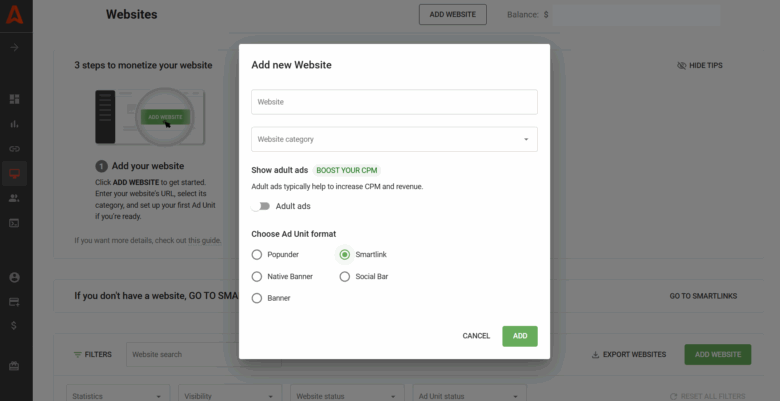Open the Referrals people icon in sidebar
Viewport: 780px width, 401px height.
15,198
